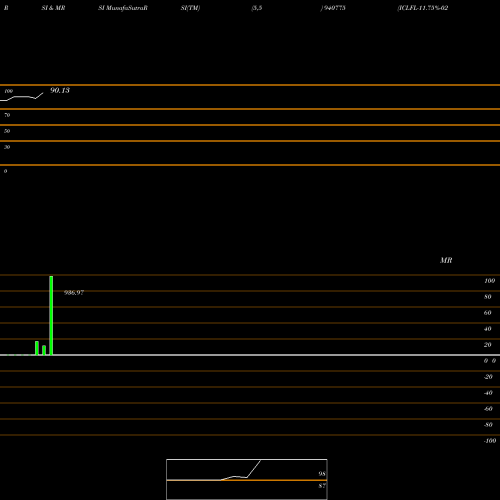This screenshot has height=500, width=500.
Task: Click the 98 label in mini chart
Action: point(322,474)
